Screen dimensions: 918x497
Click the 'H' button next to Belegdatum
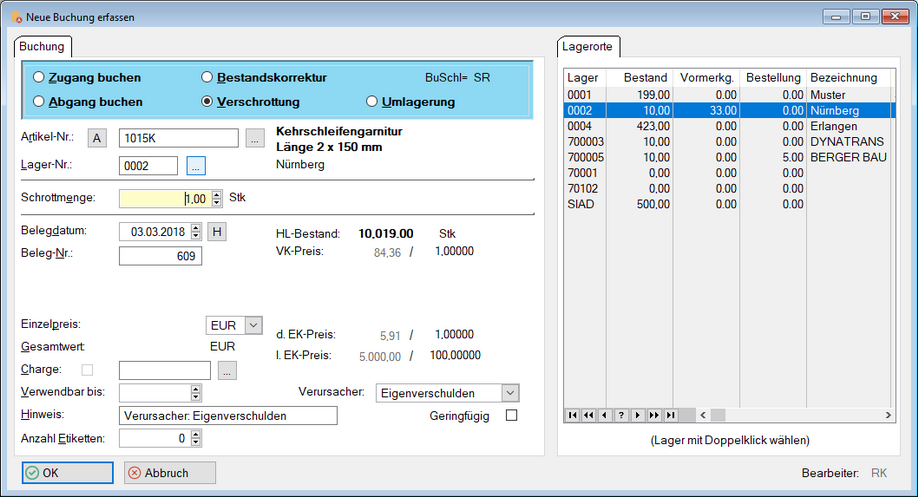tap(216, 232)
